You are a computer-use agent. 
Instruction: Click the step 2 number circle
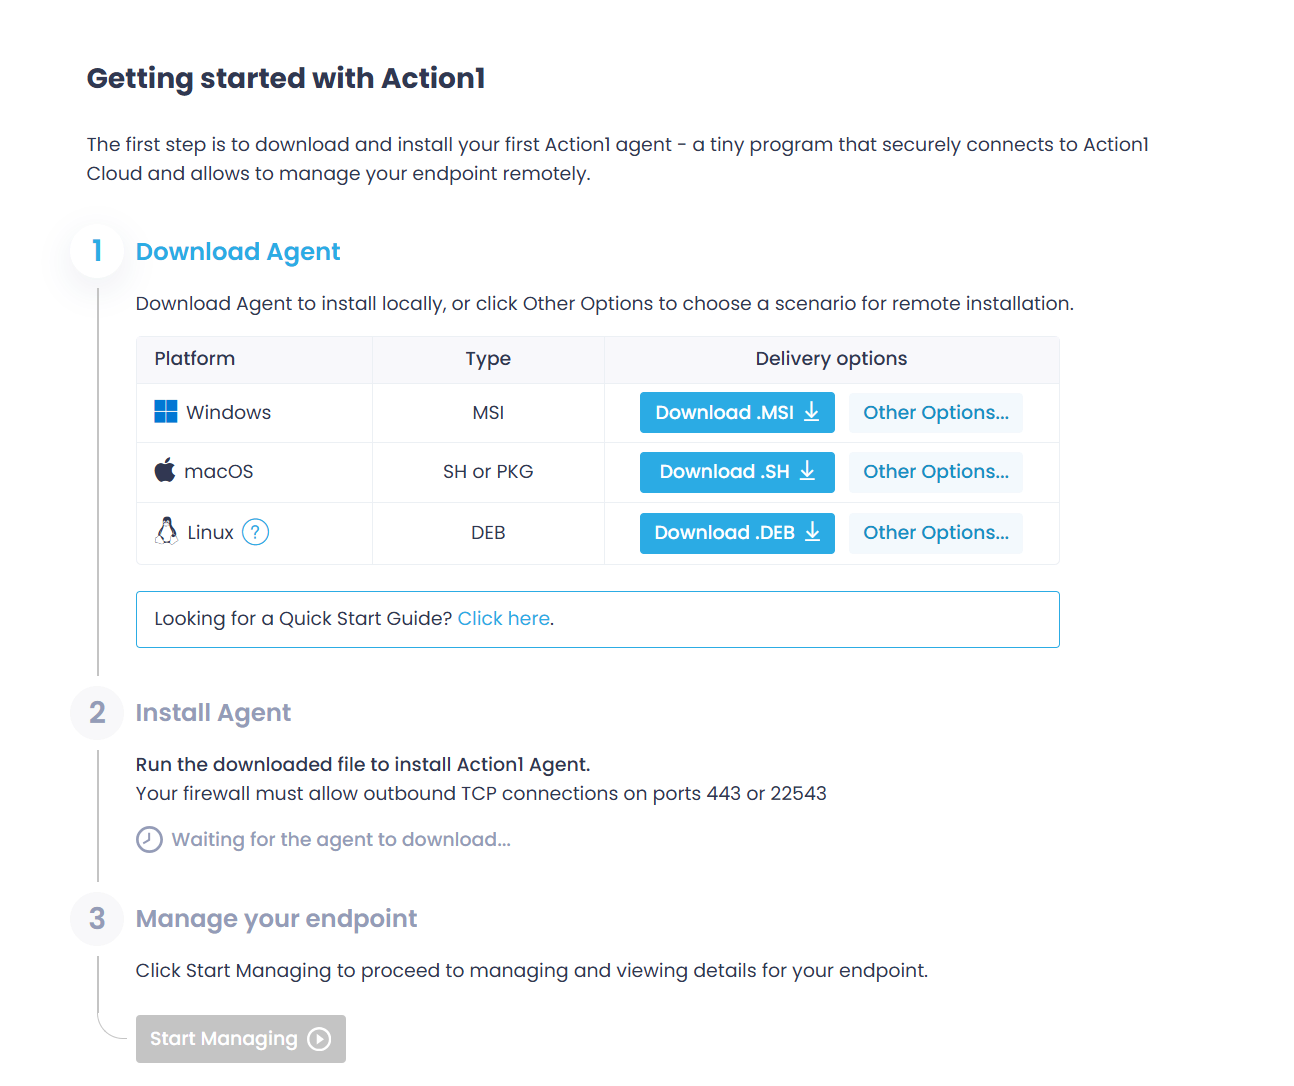point(97,713)
